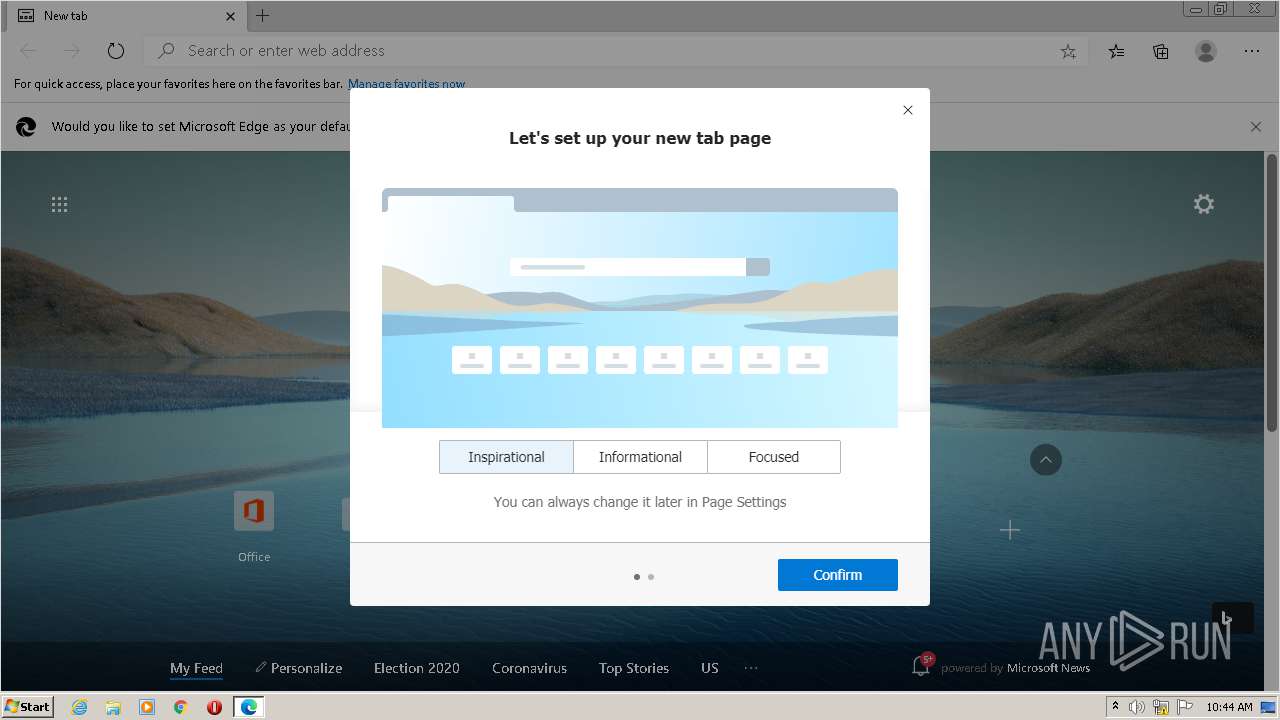
Task: Open the US feed tab
Action: coord(710,668)
